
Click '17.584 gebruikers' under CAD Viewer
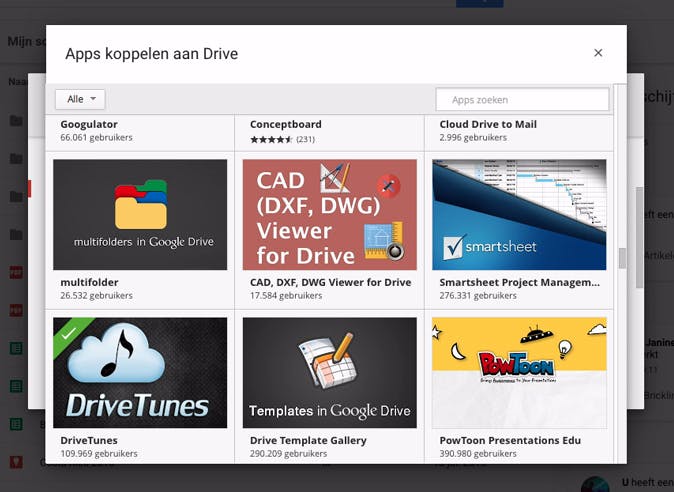pyautogui.click(x=286, y=296)
